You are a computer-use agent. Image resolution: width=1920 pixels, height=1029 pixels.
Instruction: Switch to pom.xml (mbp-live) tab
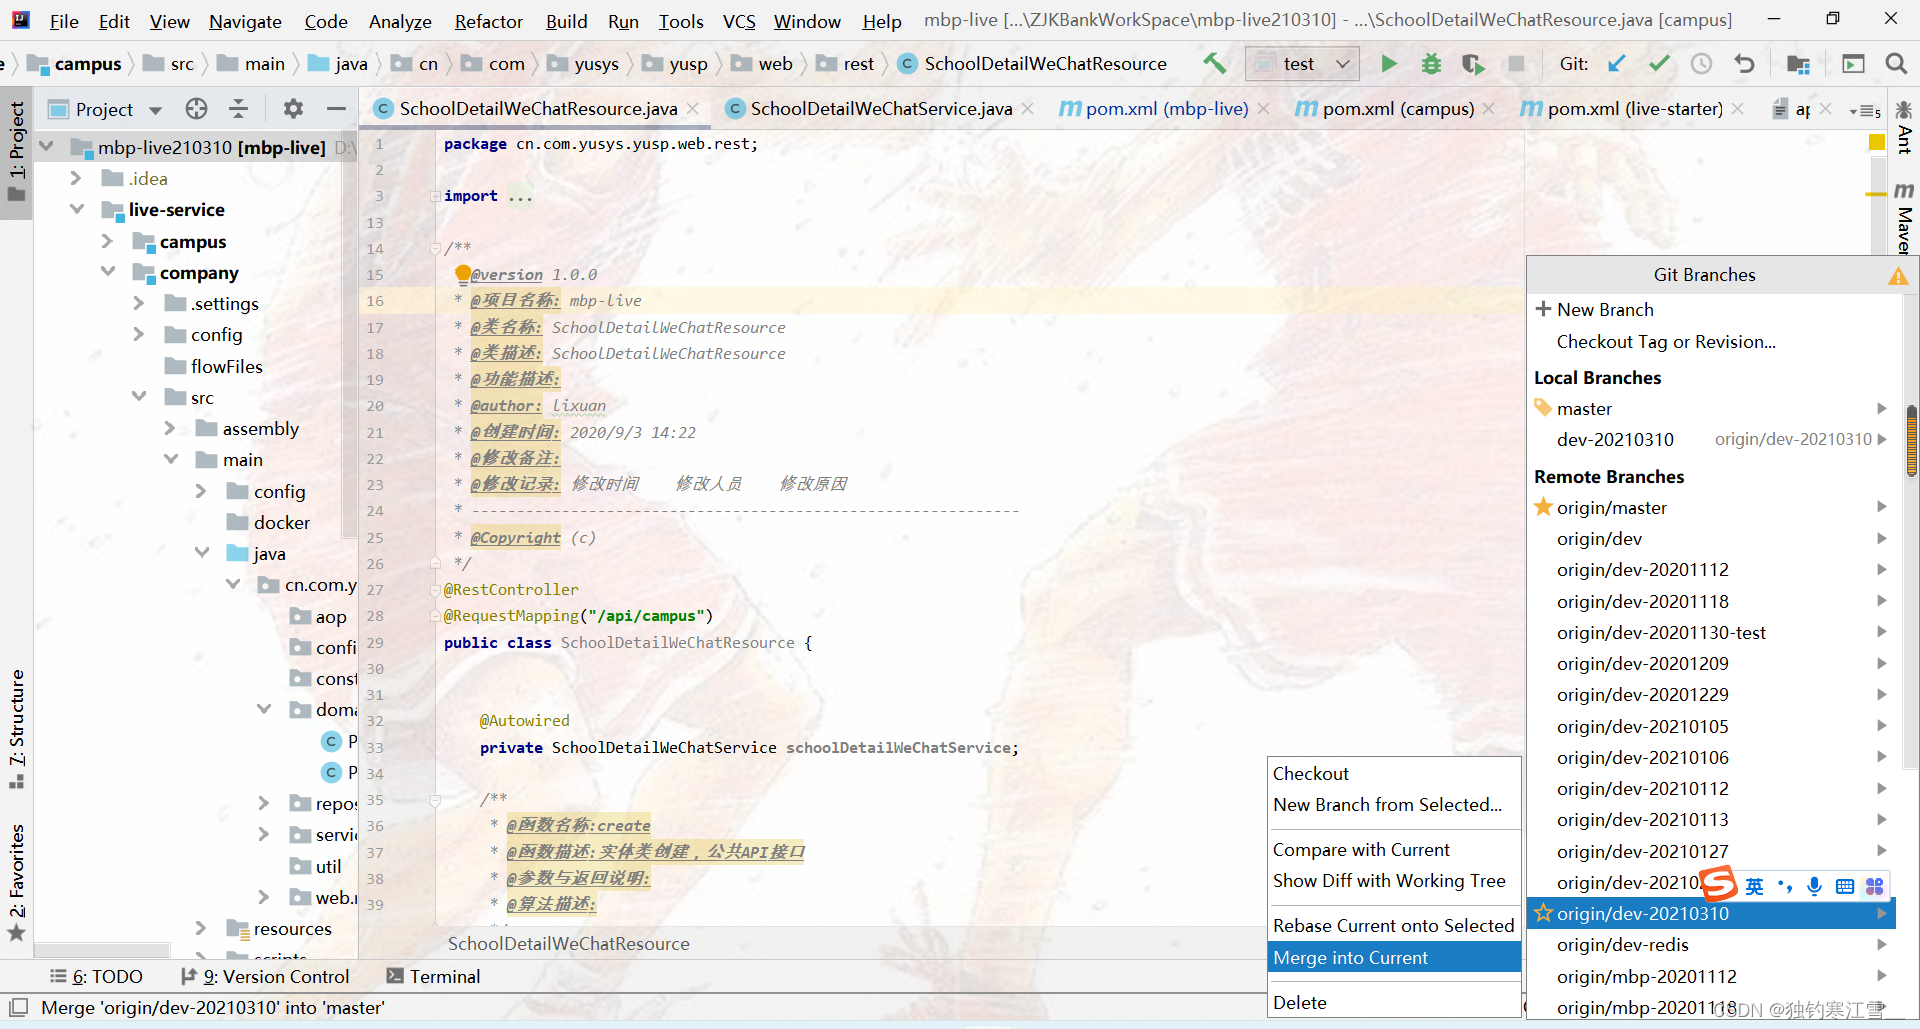click(x=1167, y=109)
